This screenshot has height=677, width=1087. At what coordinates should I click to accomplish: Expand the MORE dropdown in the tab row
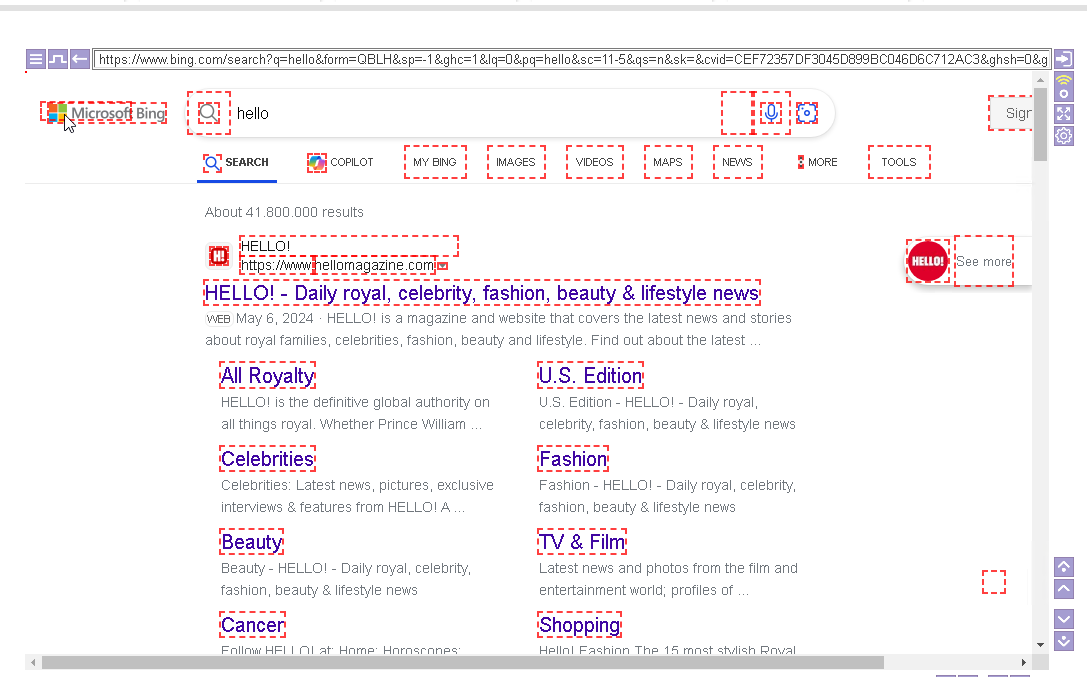coord(818,161)
